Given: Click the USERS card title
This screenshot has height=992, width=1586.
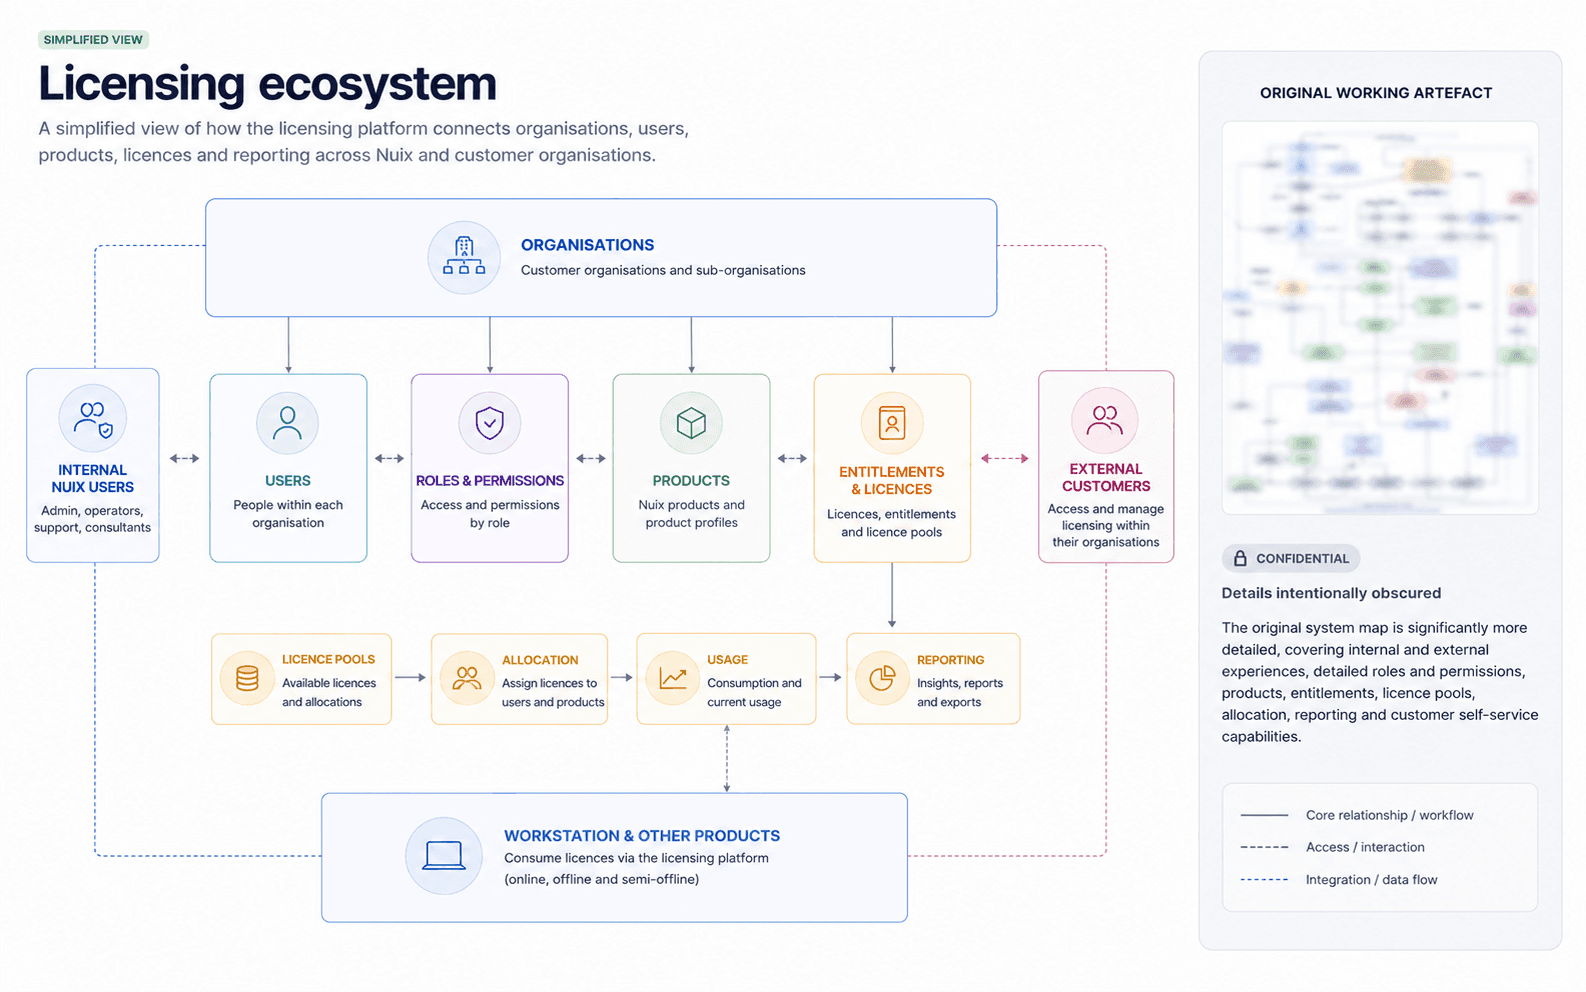Looking at the screenshot, I should pos(288,481).
